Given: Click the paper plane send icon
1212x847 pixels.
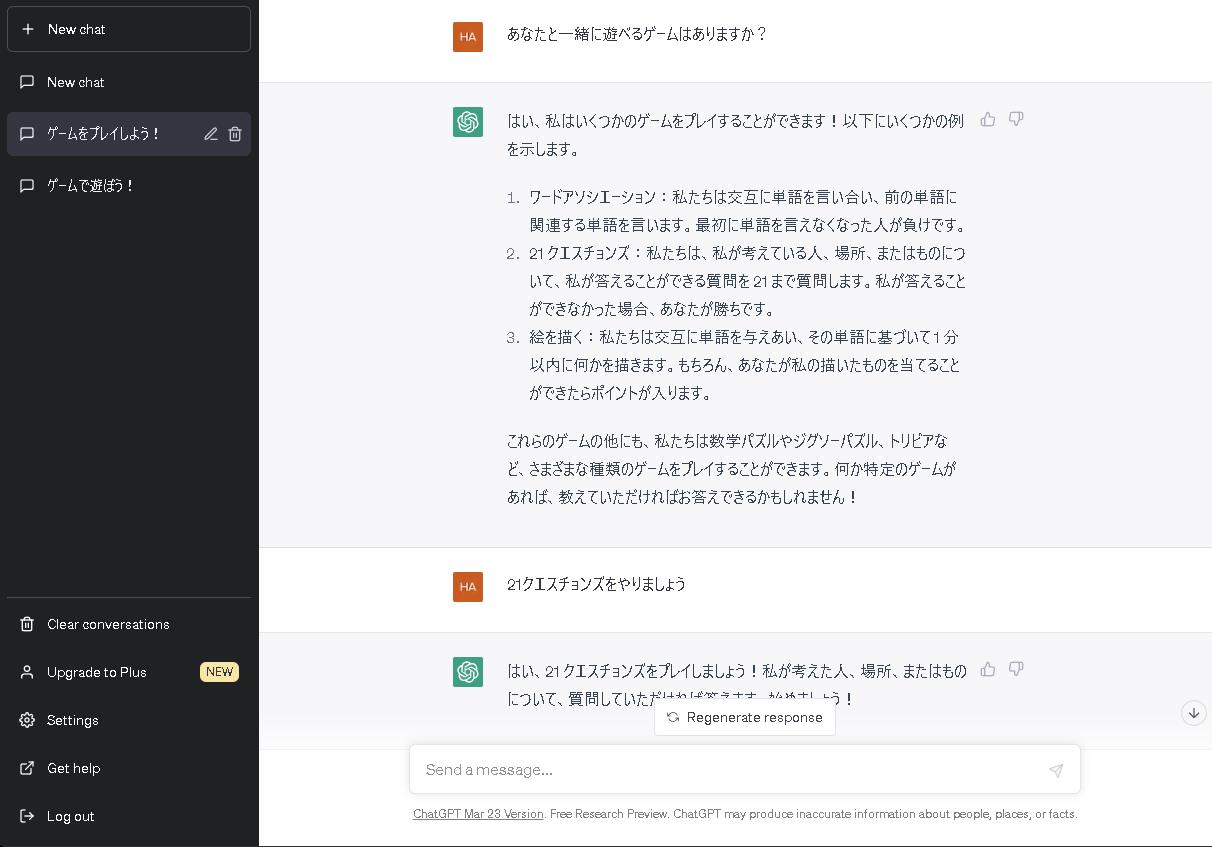Looking at the screenshot, I should (1056, 770).
